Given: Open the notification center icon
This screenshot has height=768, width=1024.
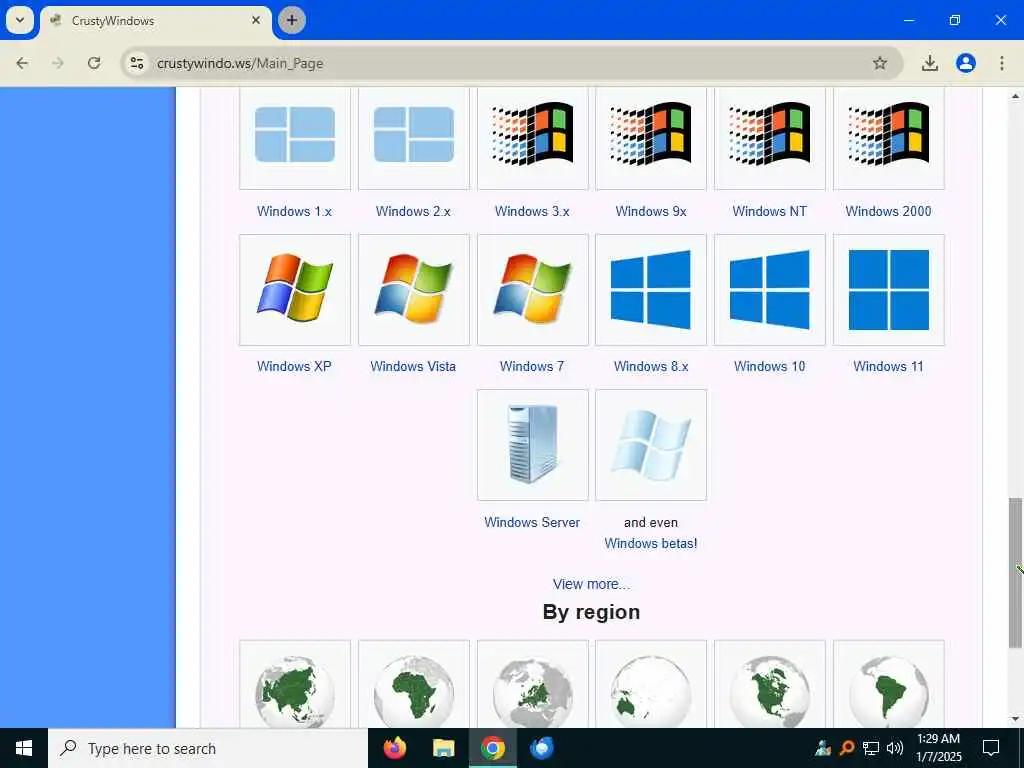Looking at the screenshot, I should 991,748.
